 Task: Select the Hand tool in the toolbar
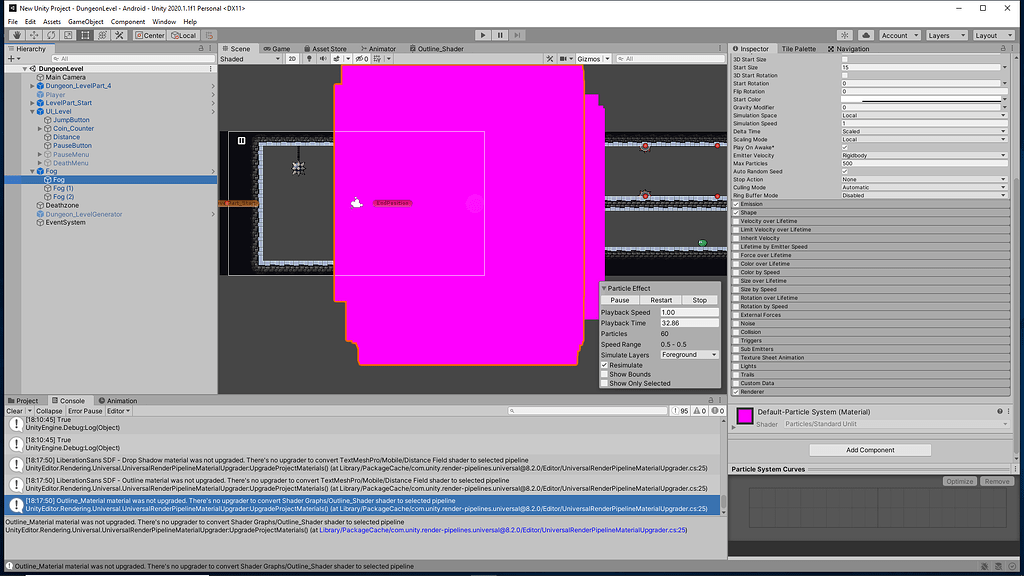click(x=17, y=36)
